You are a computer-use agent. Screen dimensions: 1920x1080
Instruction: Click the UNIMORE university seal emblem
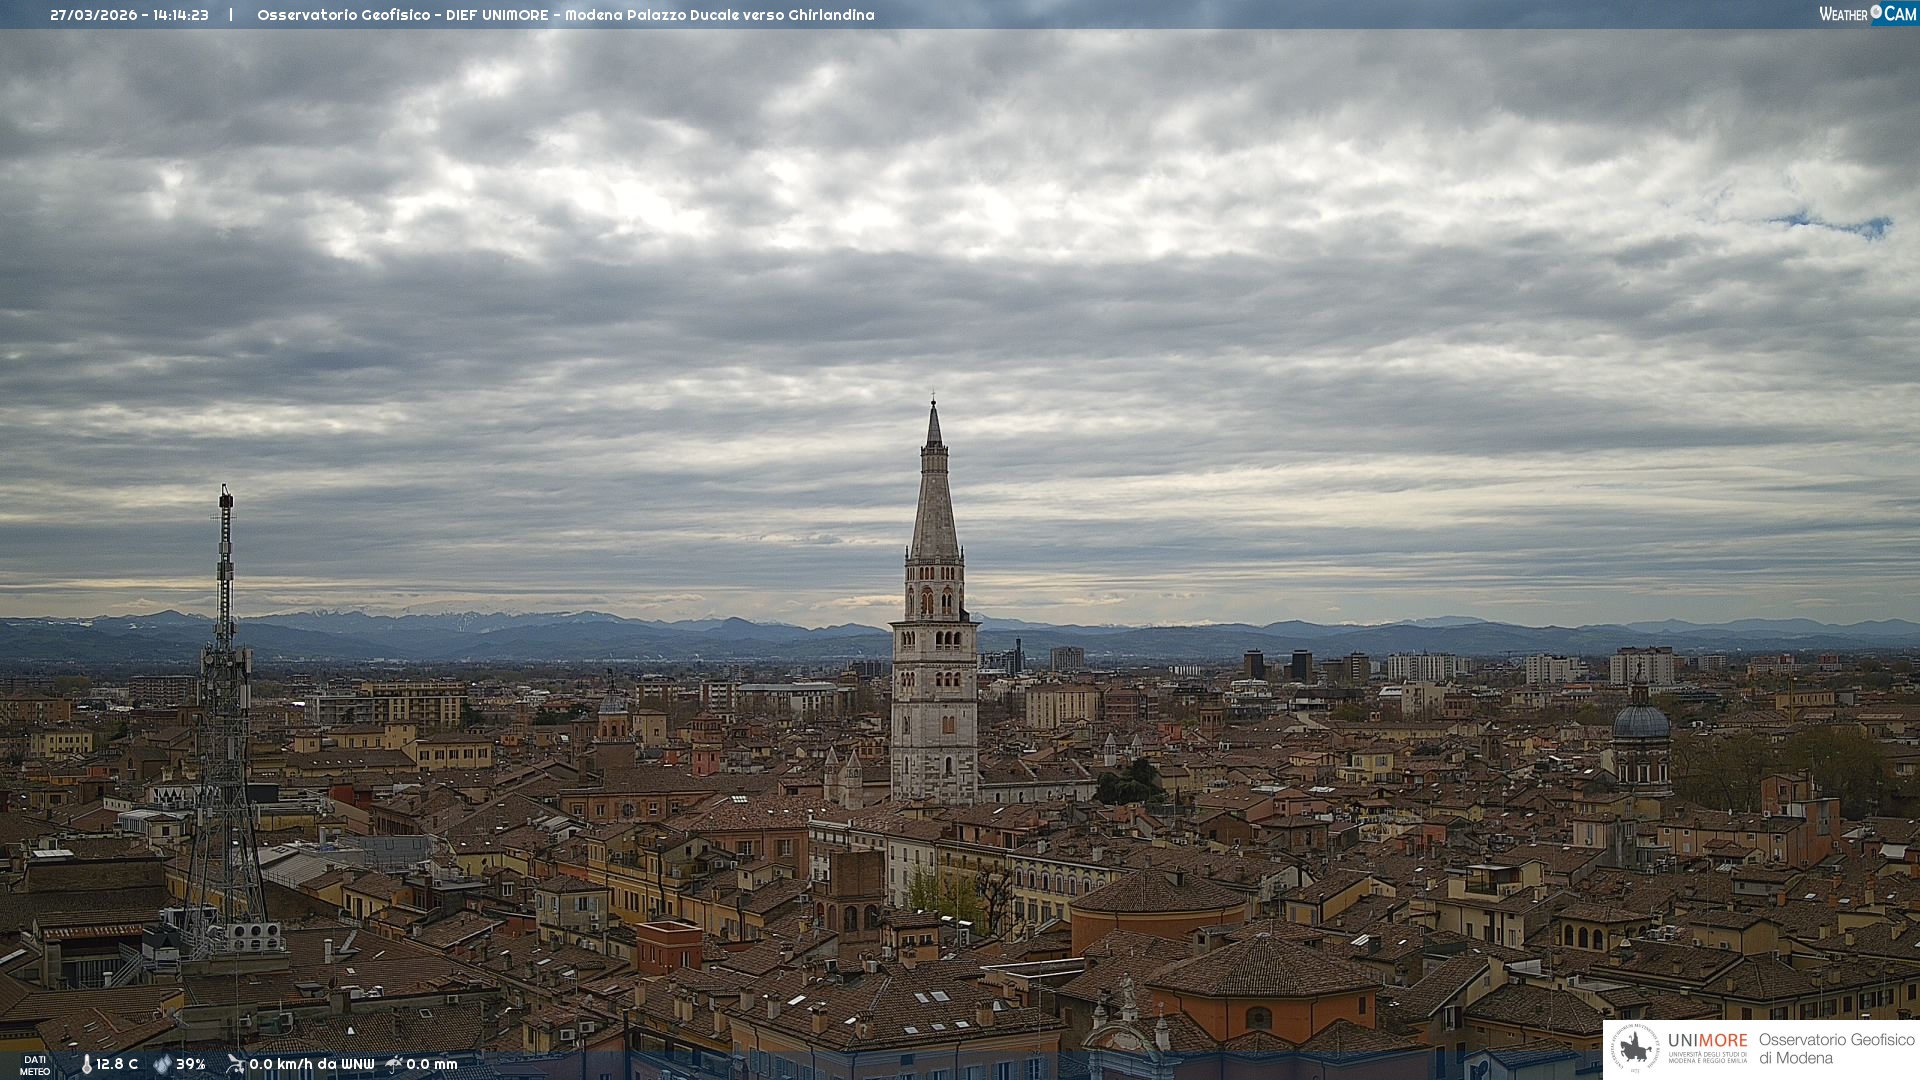[1636, 1049]
